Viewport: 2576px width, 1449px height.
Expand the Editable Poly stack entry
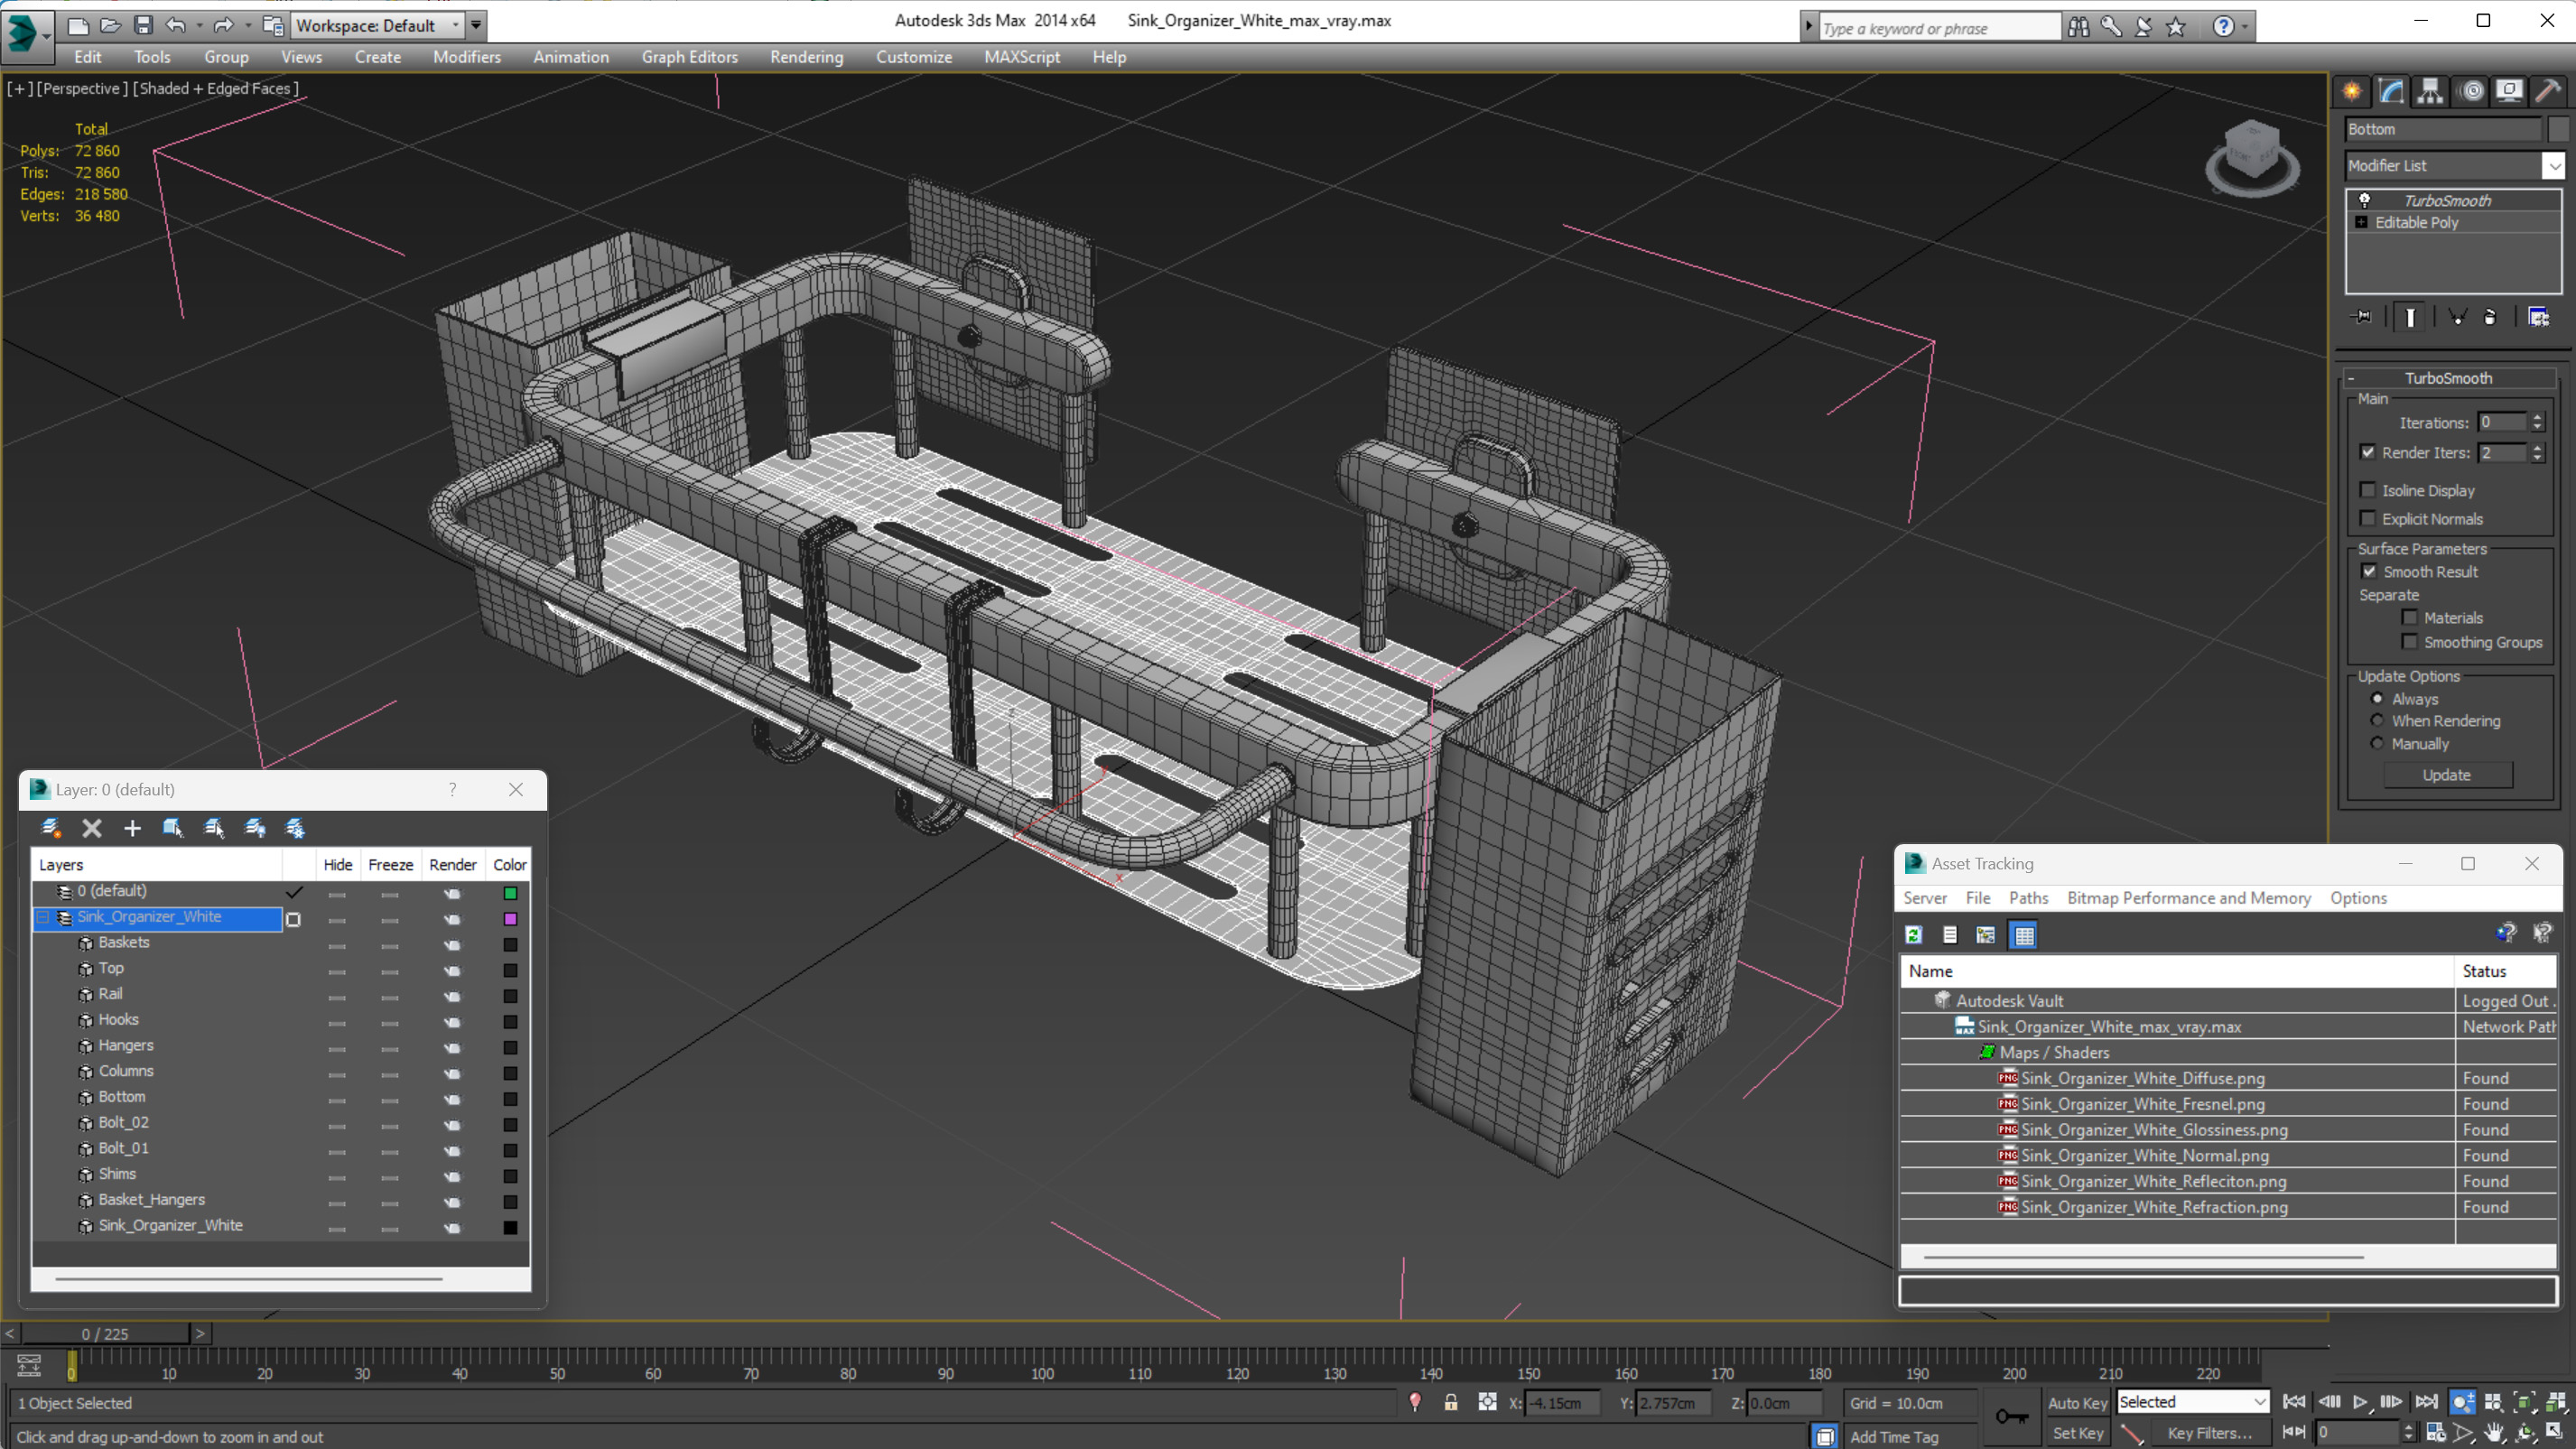pos(2361,222)
